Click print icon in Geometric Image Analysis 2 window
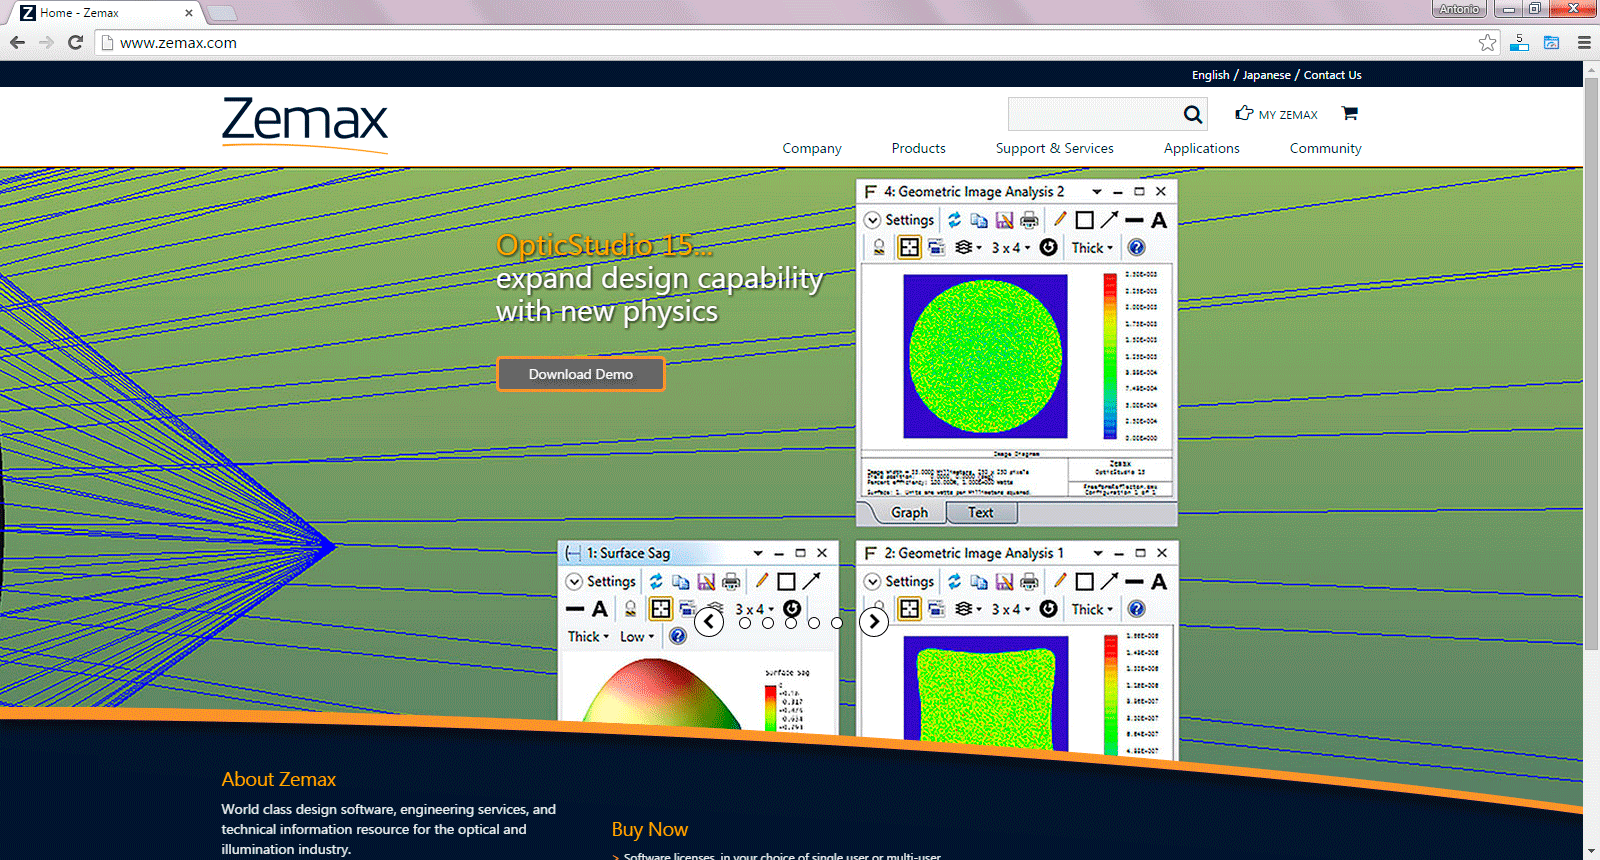Viewport: 1600px width, 860px height. 1029,220
